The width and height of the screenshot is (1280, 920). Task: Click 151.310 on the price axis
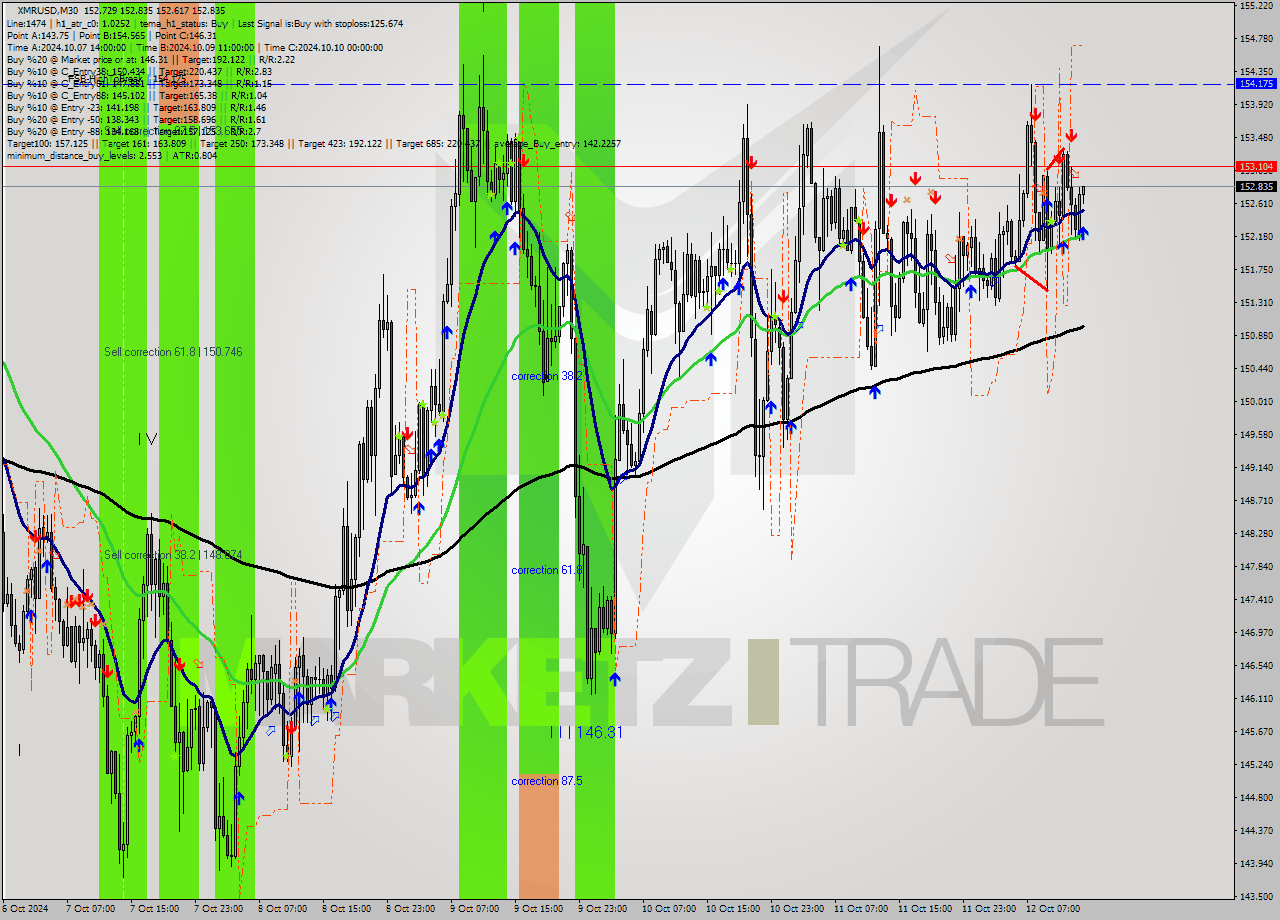[1256, 302]
